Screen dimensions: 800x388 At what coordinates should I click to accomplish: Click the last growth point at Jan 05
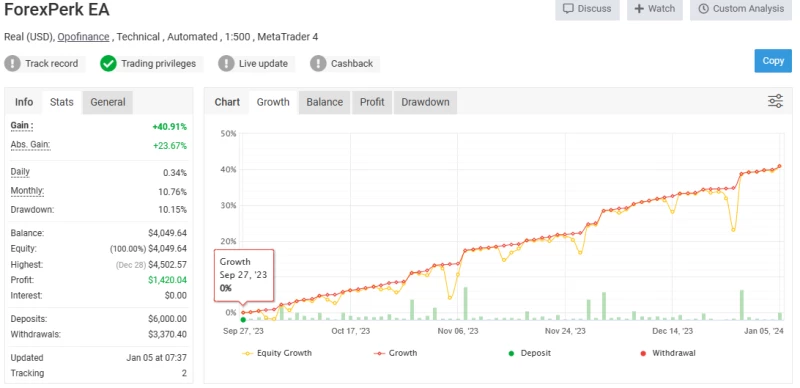point(780,166)
